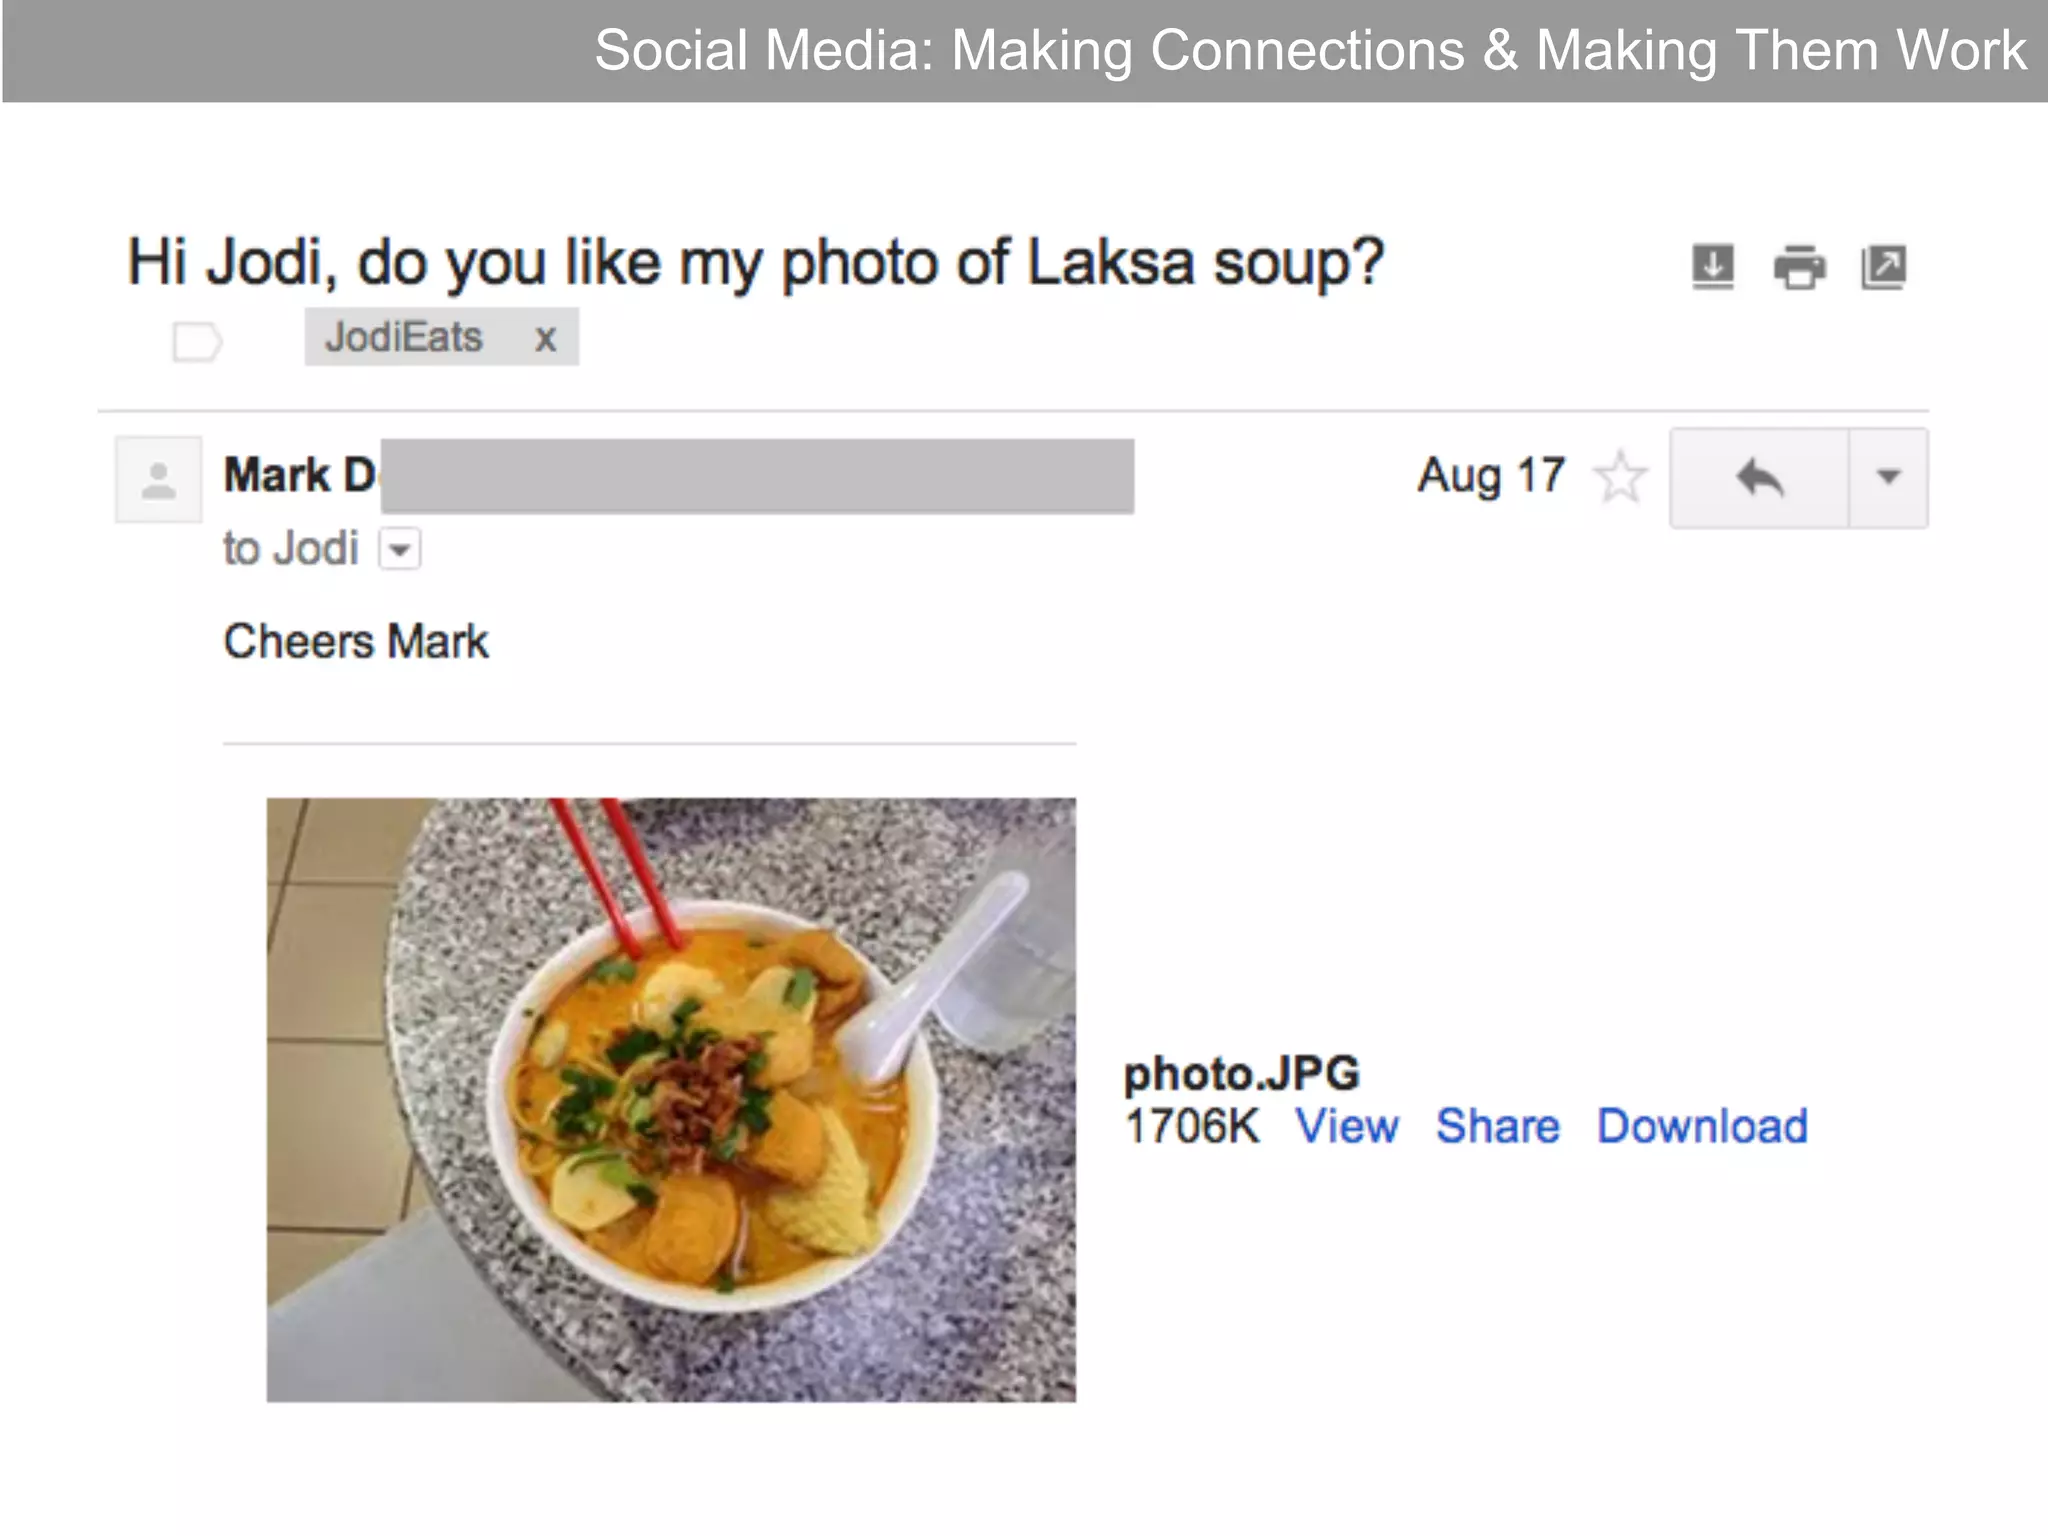This screenshot has height=1536, width=2048.
Task: Expand the 'to Jodi' recipient details
Action: coord(400,549)
